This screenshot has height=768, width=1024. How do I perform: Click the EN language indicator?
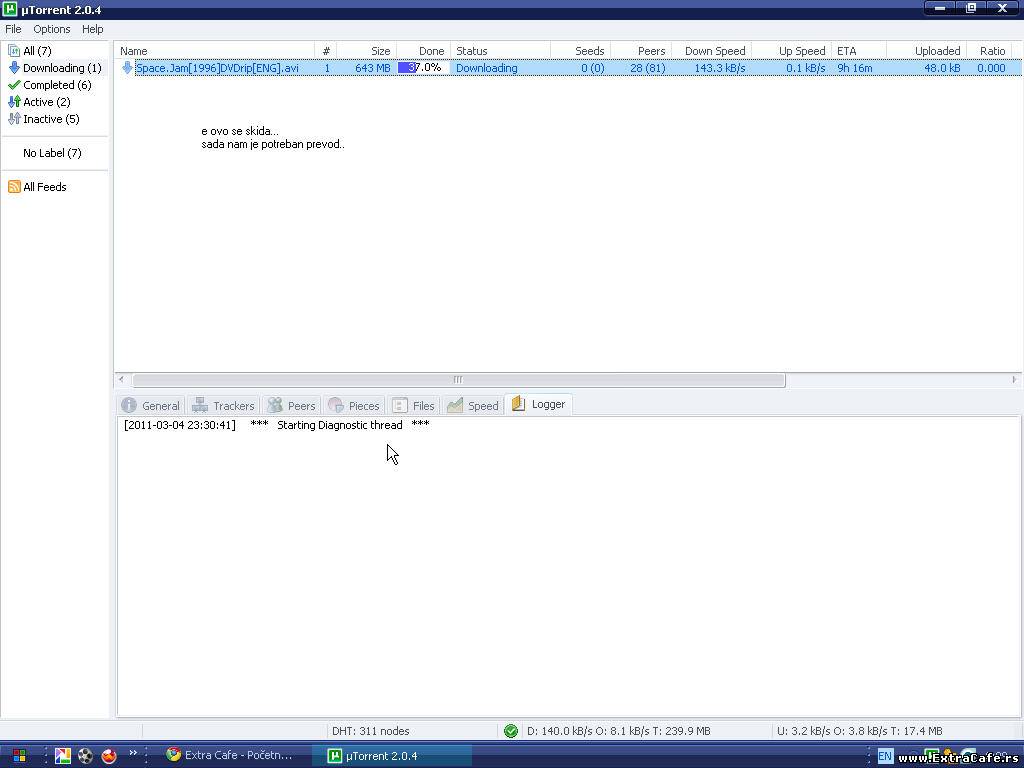pos(885,756)
